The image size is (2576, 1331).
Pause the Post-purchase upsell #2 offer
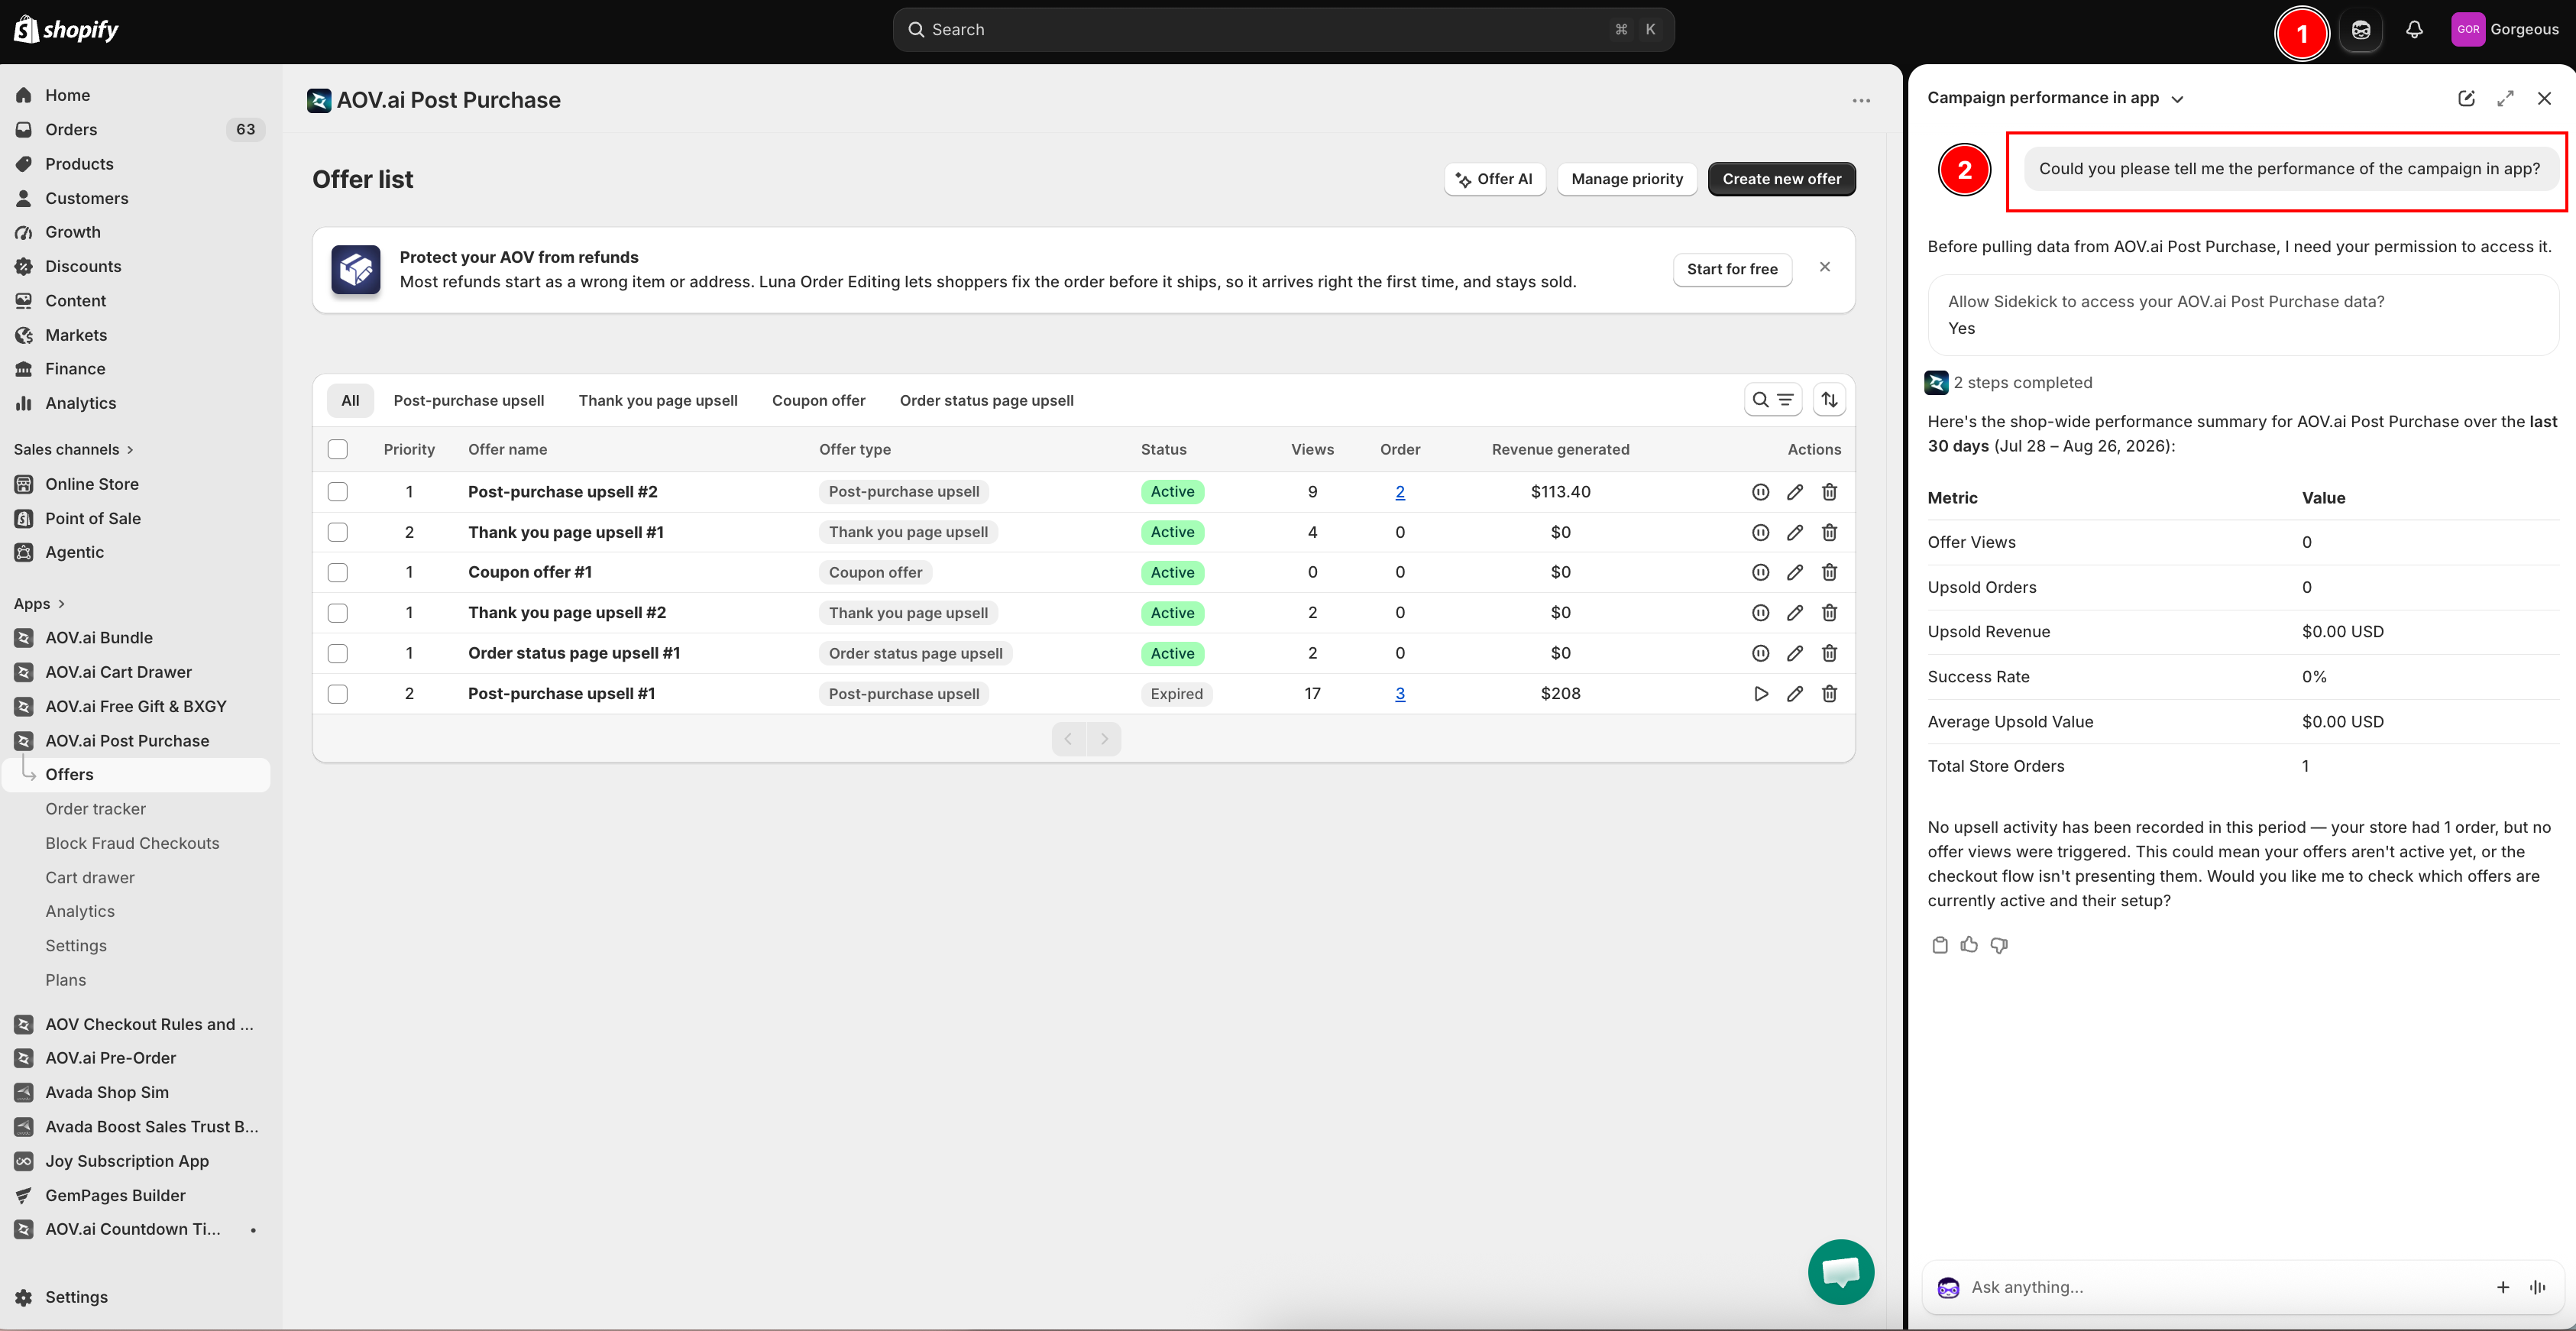1760,492
